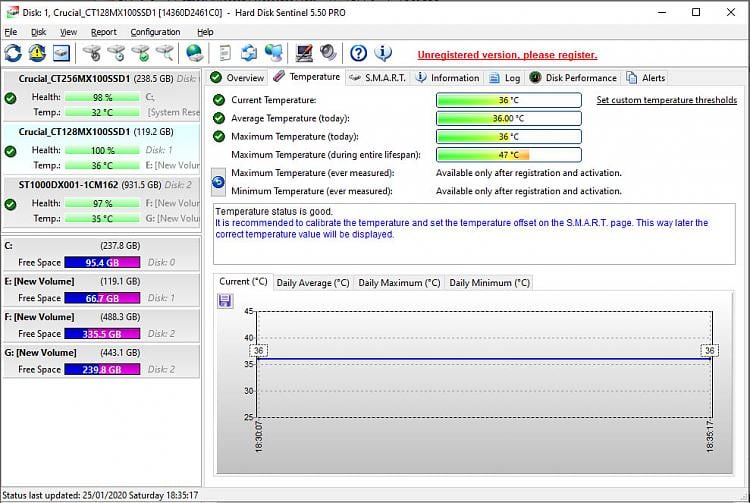Select the Daily Average (°C) graph tab

click(312, 283)
